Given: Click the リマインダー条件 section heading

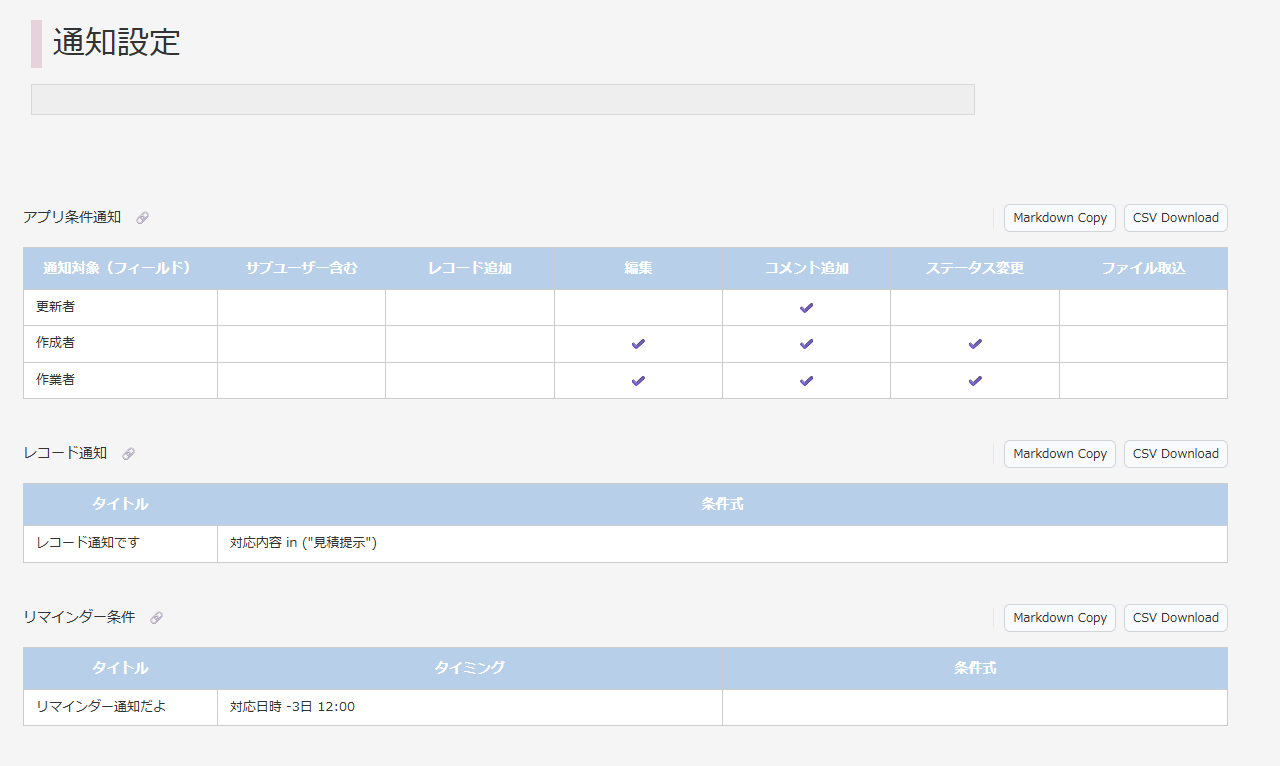Looking at the screenshot, I should (79, 617).
